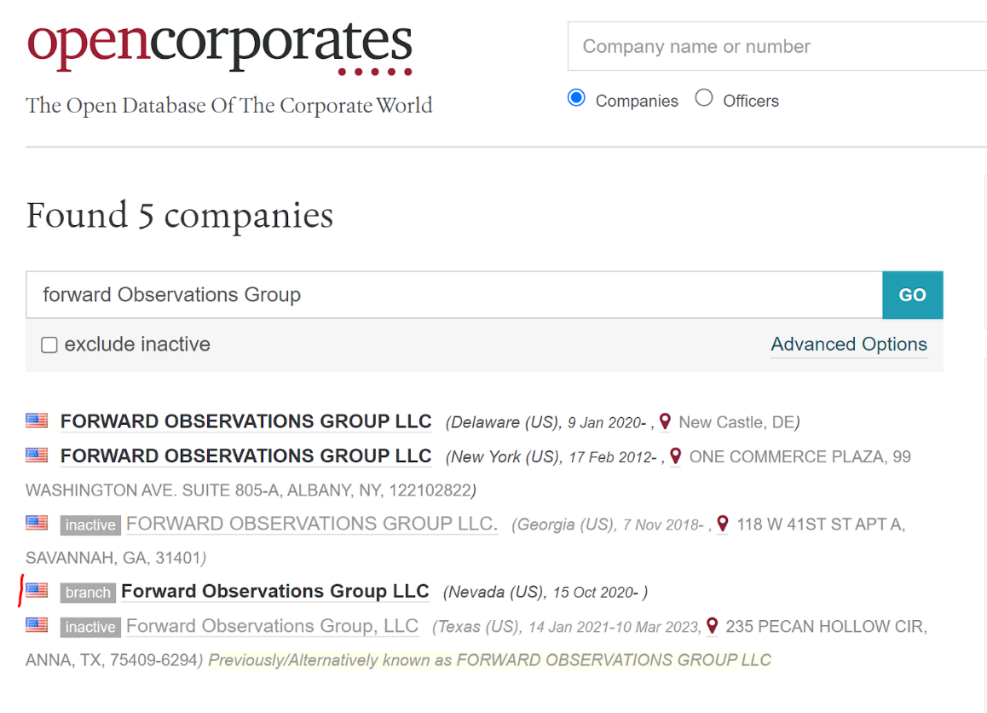Click the US flag beside the New York result
987x713 pixels.
click(37, 455)
